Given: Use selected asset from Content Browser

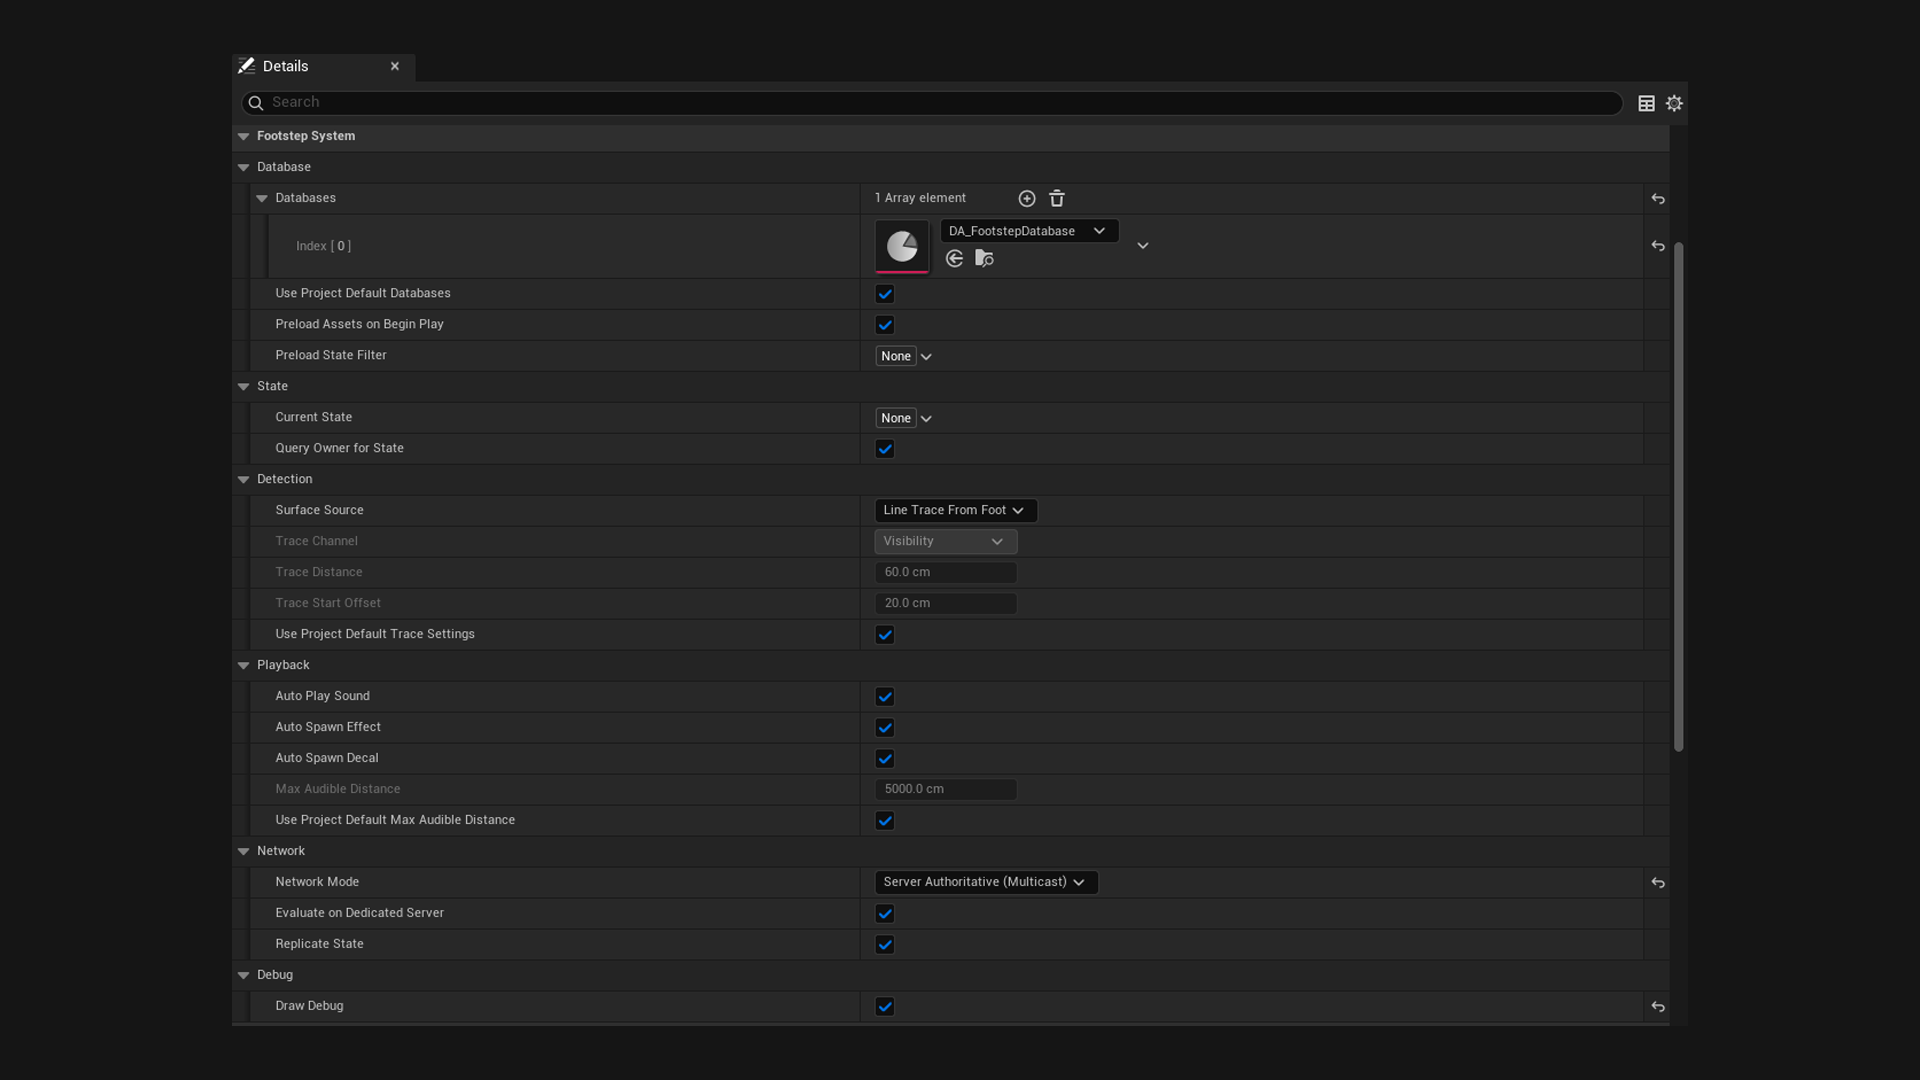Looking at the screenshot, I should click(954, 259).
